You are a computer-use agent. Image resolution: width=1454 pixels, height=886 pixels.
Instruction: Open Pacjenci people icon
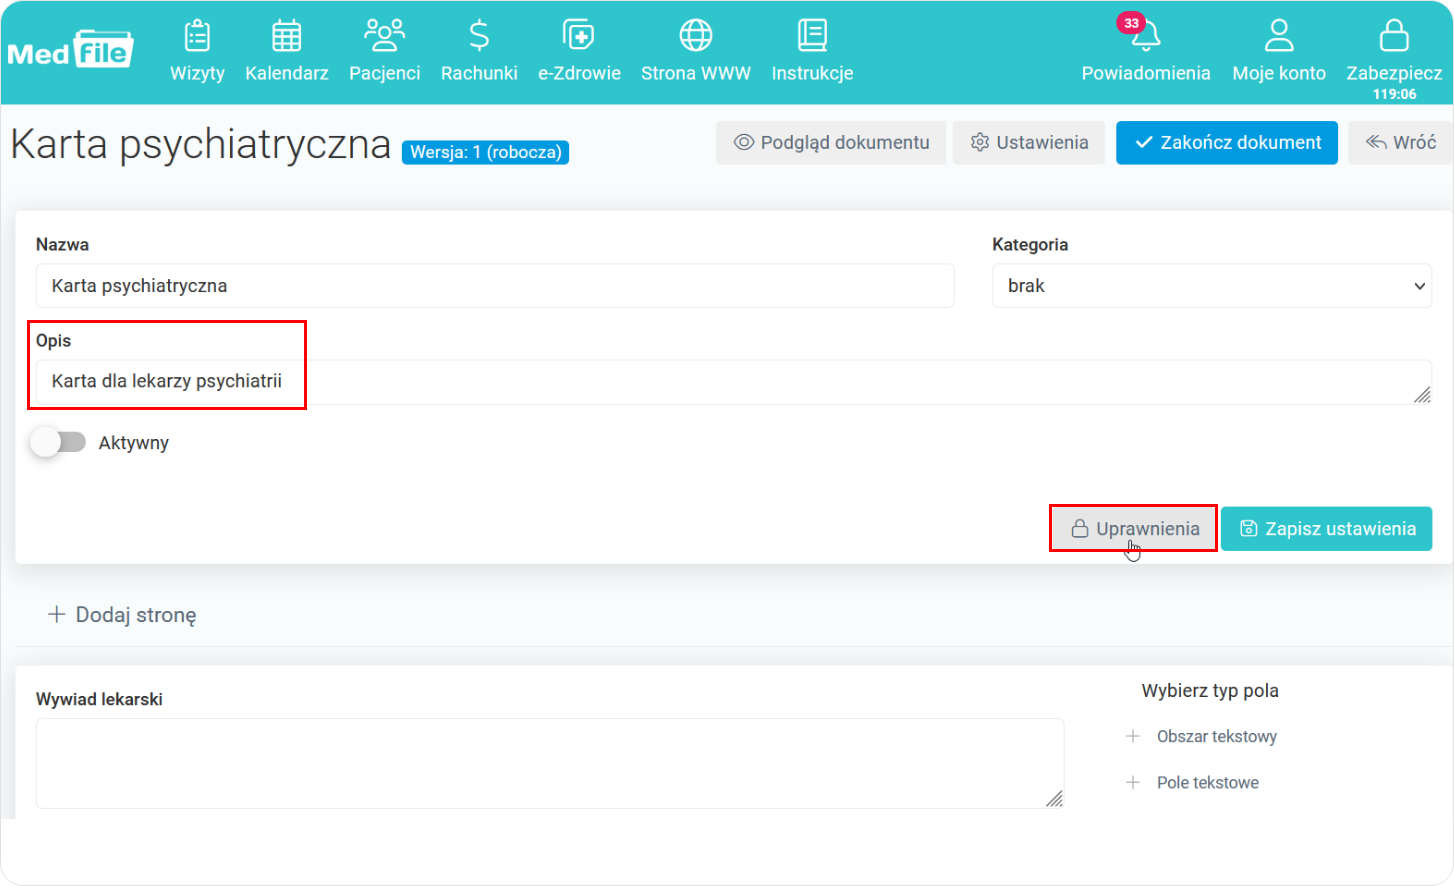384,35
